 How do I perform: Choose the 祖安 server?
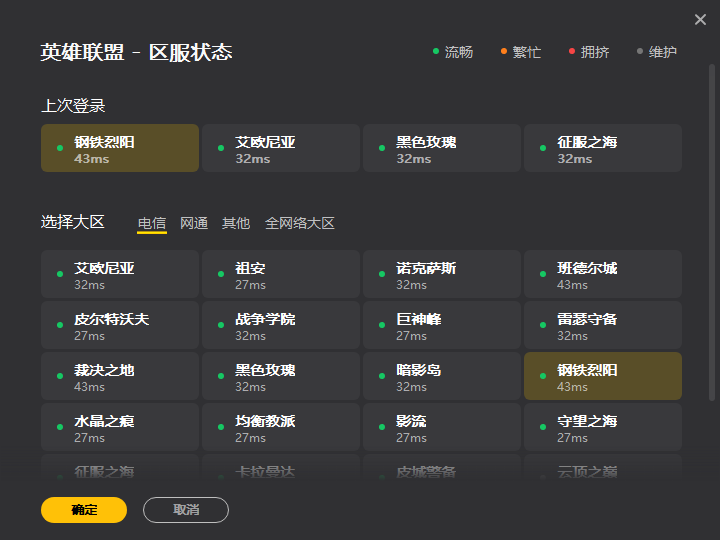[x=281, y=274]
